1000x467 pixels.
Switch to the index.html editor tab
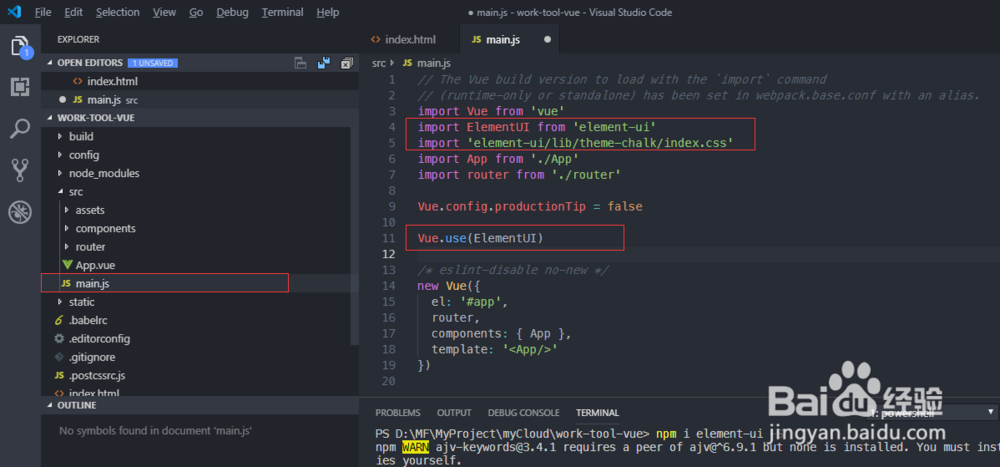pos(410,40)
